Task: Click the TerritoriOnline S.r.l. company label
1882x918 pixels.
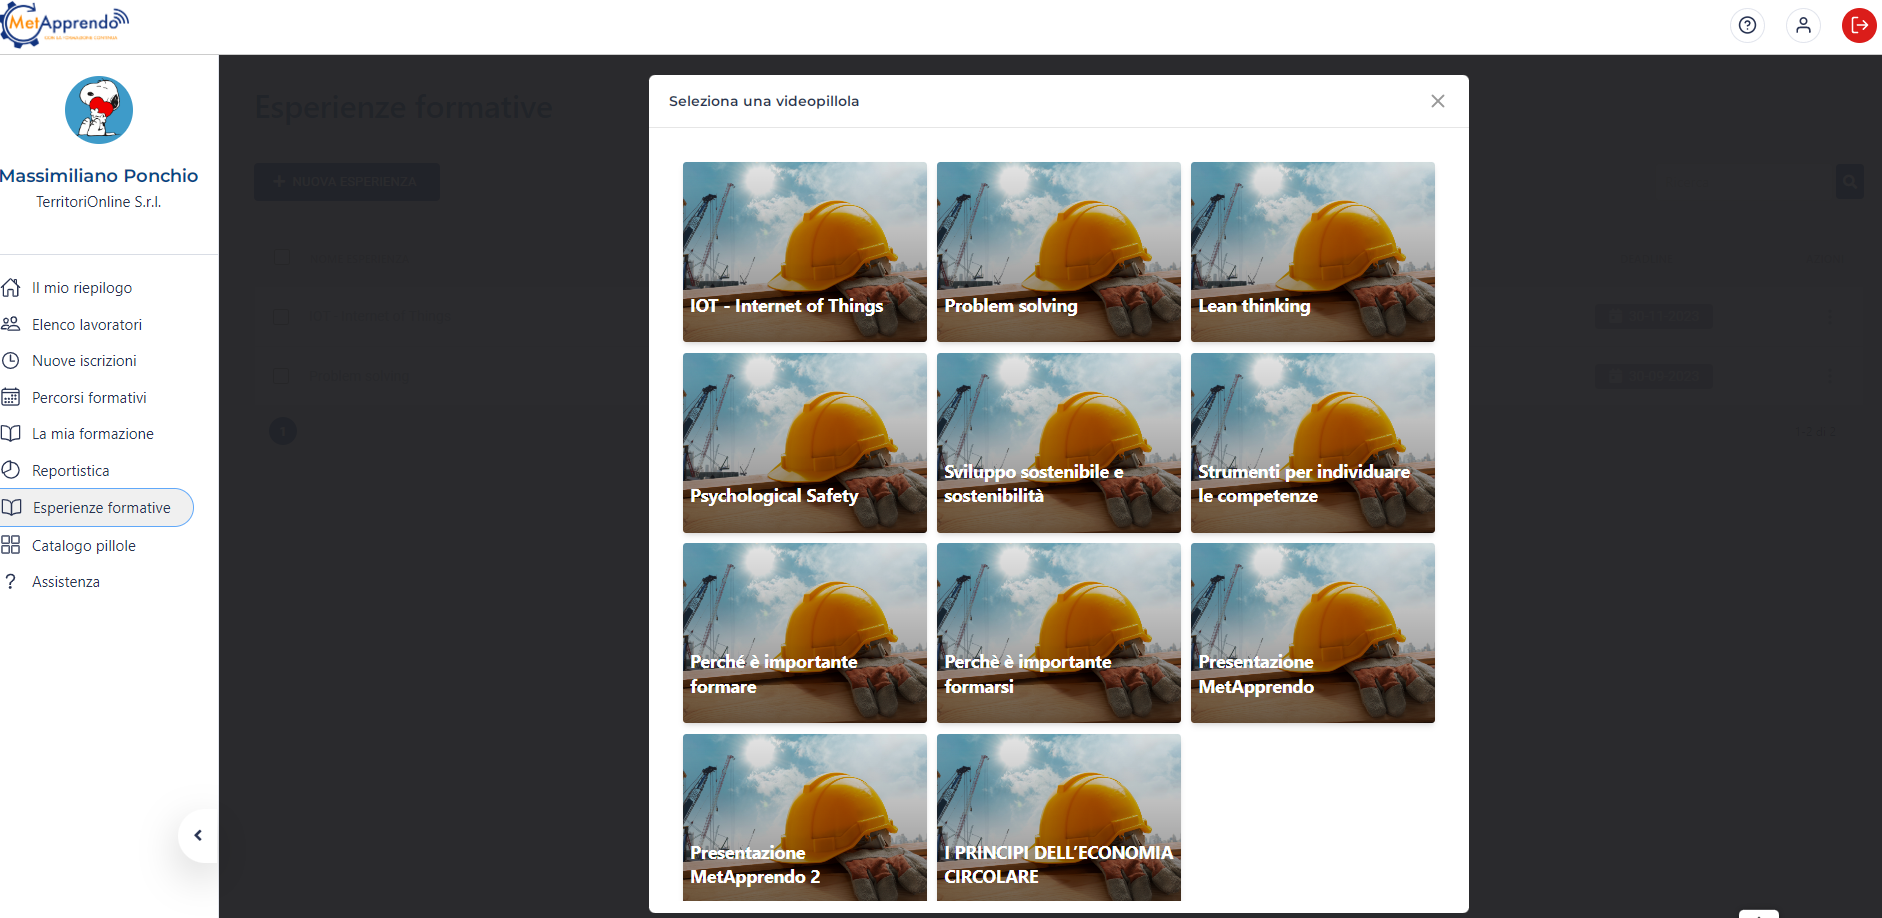Action: point(99,202)
